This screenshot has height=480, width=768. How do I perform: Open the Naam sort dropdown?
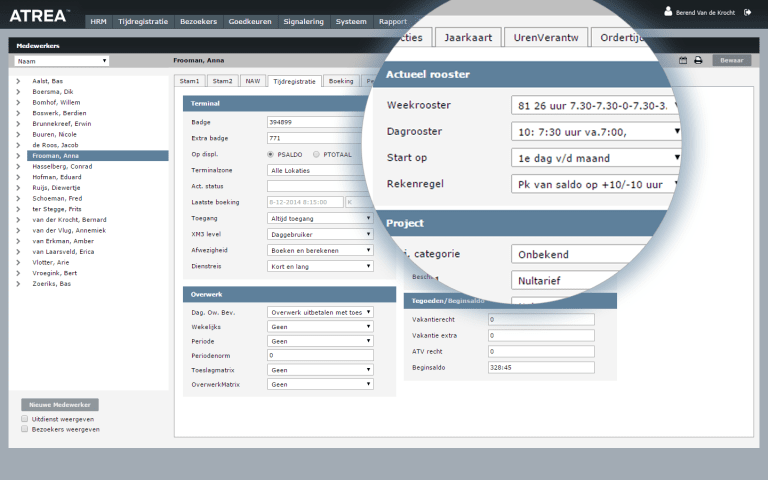click(x=62, y=61)
